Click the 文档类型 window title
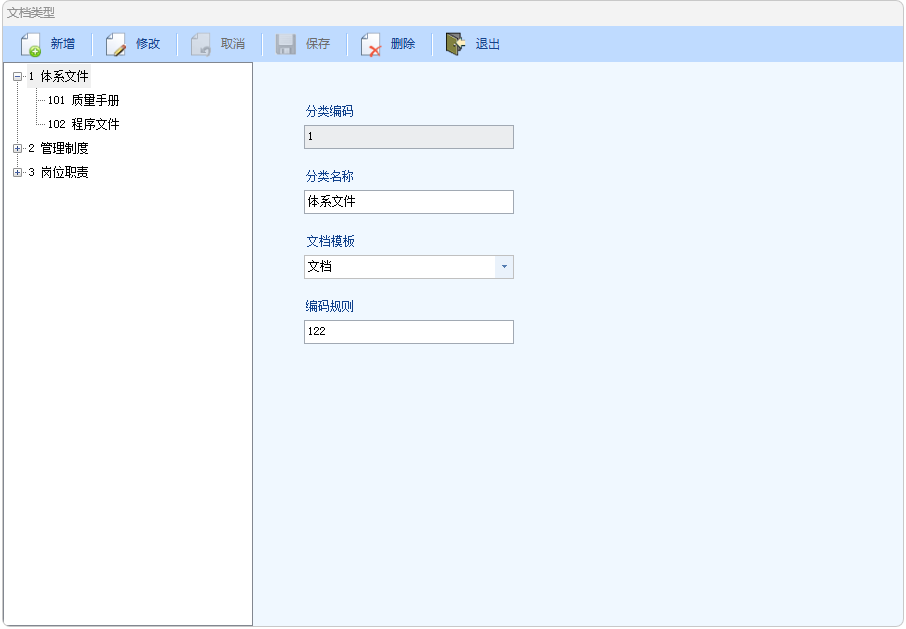 31,13
